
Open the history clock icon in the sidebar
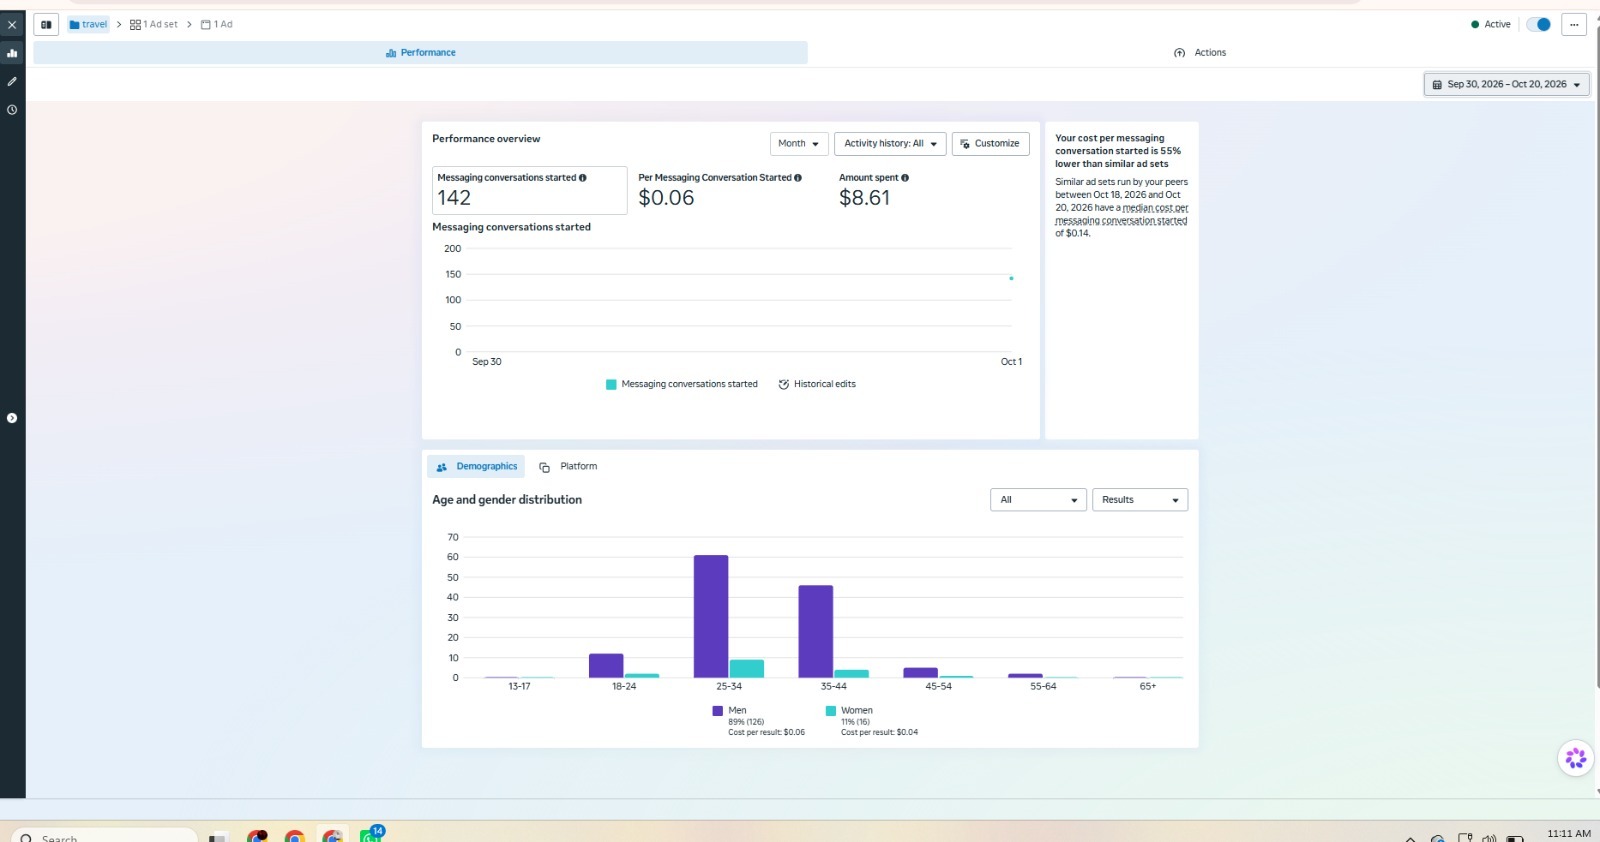coord(12,110)
